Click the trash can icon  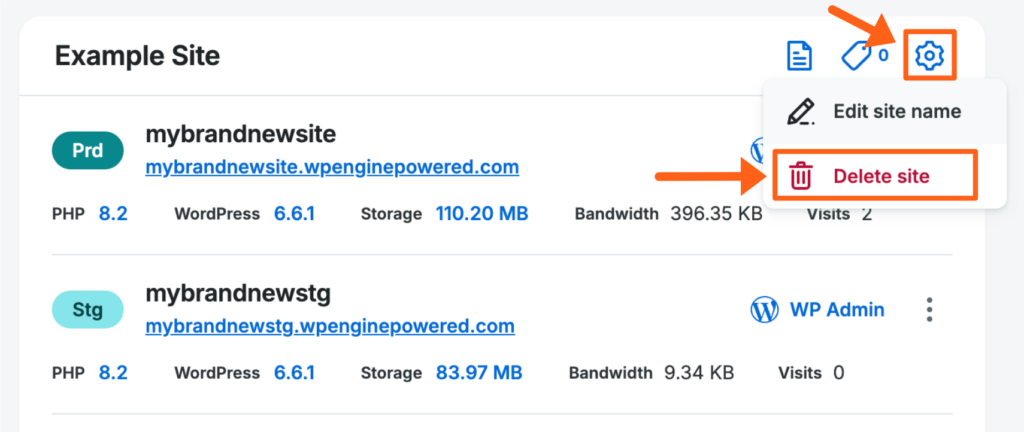(801, 177)
